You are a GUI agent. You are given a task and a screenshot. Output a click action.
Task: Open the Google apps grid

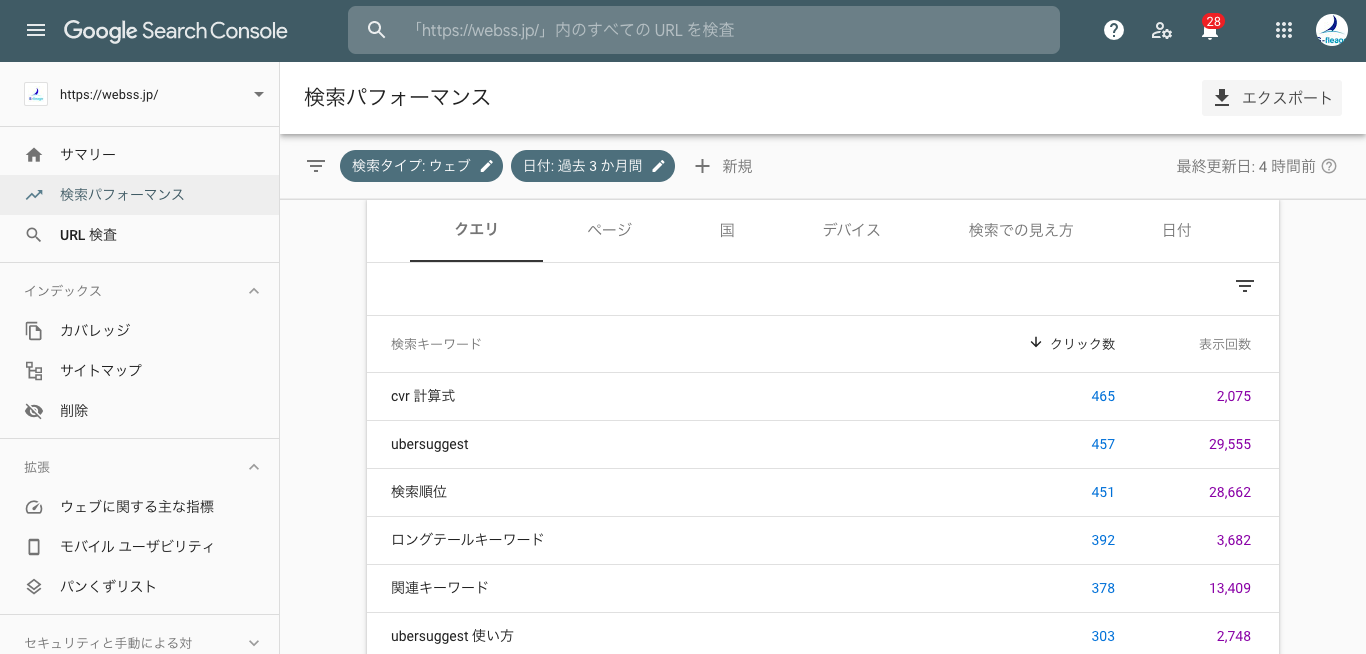[1284, 30]
